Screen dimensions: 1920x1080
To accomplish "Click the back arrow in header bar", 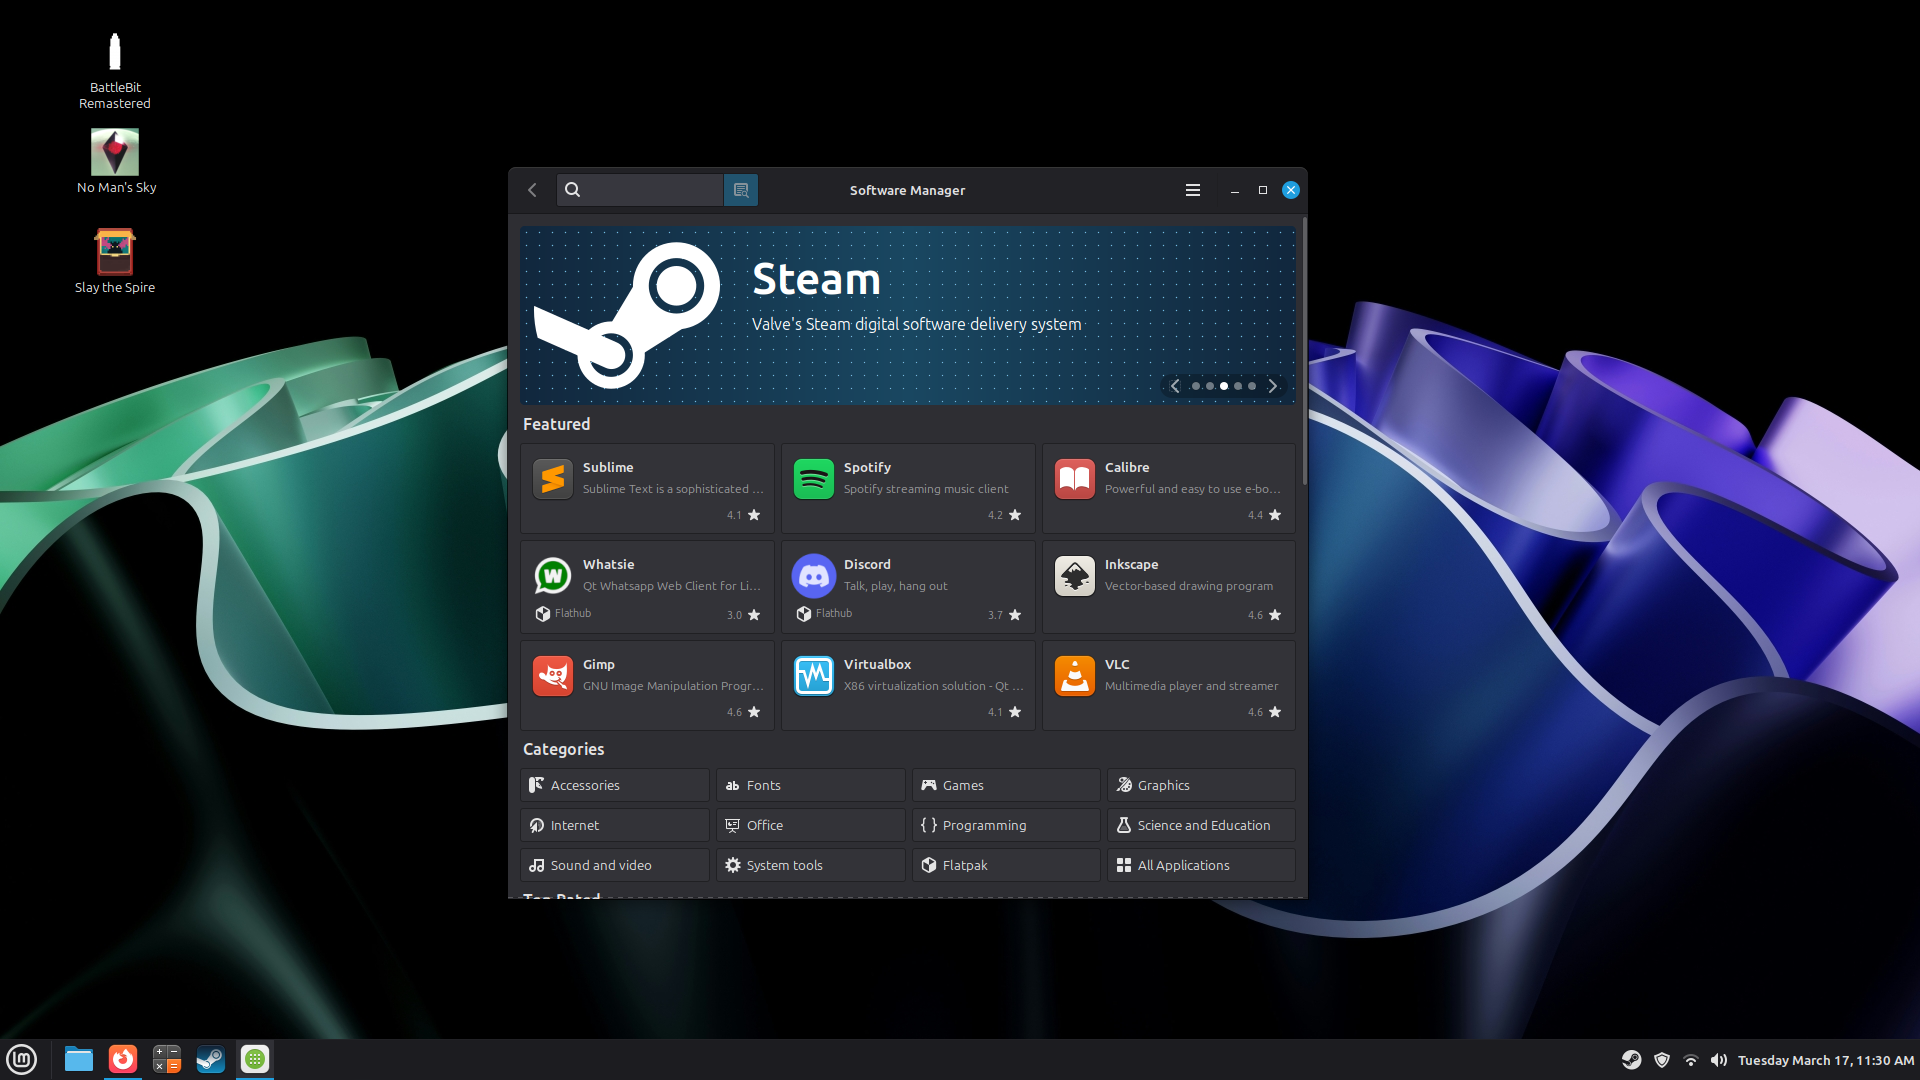I will (x=533, y=190).
